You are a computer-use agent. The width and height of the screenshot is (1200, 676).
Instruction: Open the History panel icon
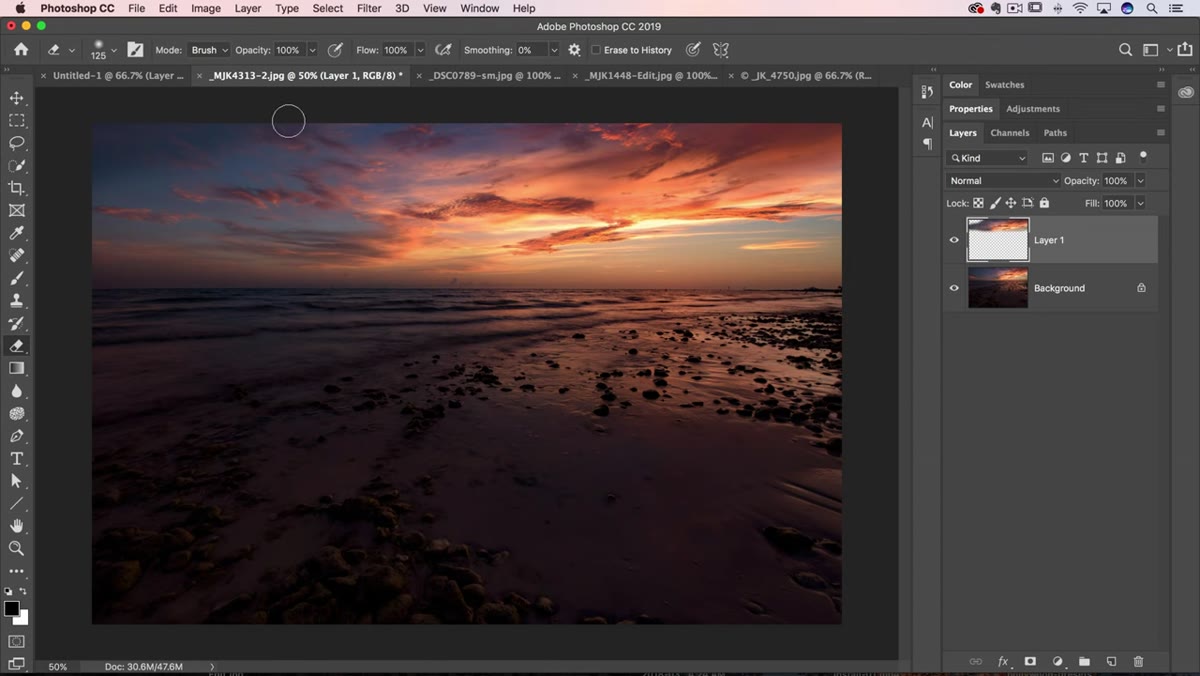coord(927,91)
